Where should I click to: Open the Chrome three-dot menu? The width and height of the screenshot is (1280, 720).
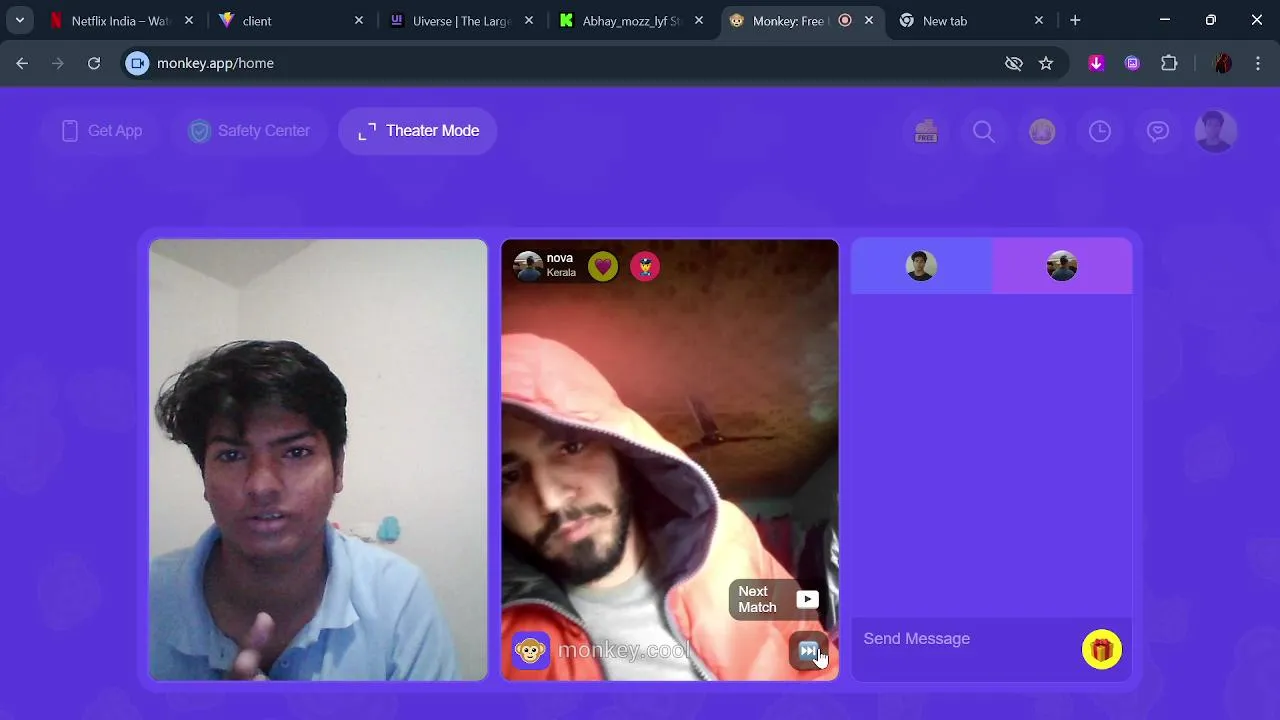[x=1258, y=63]
